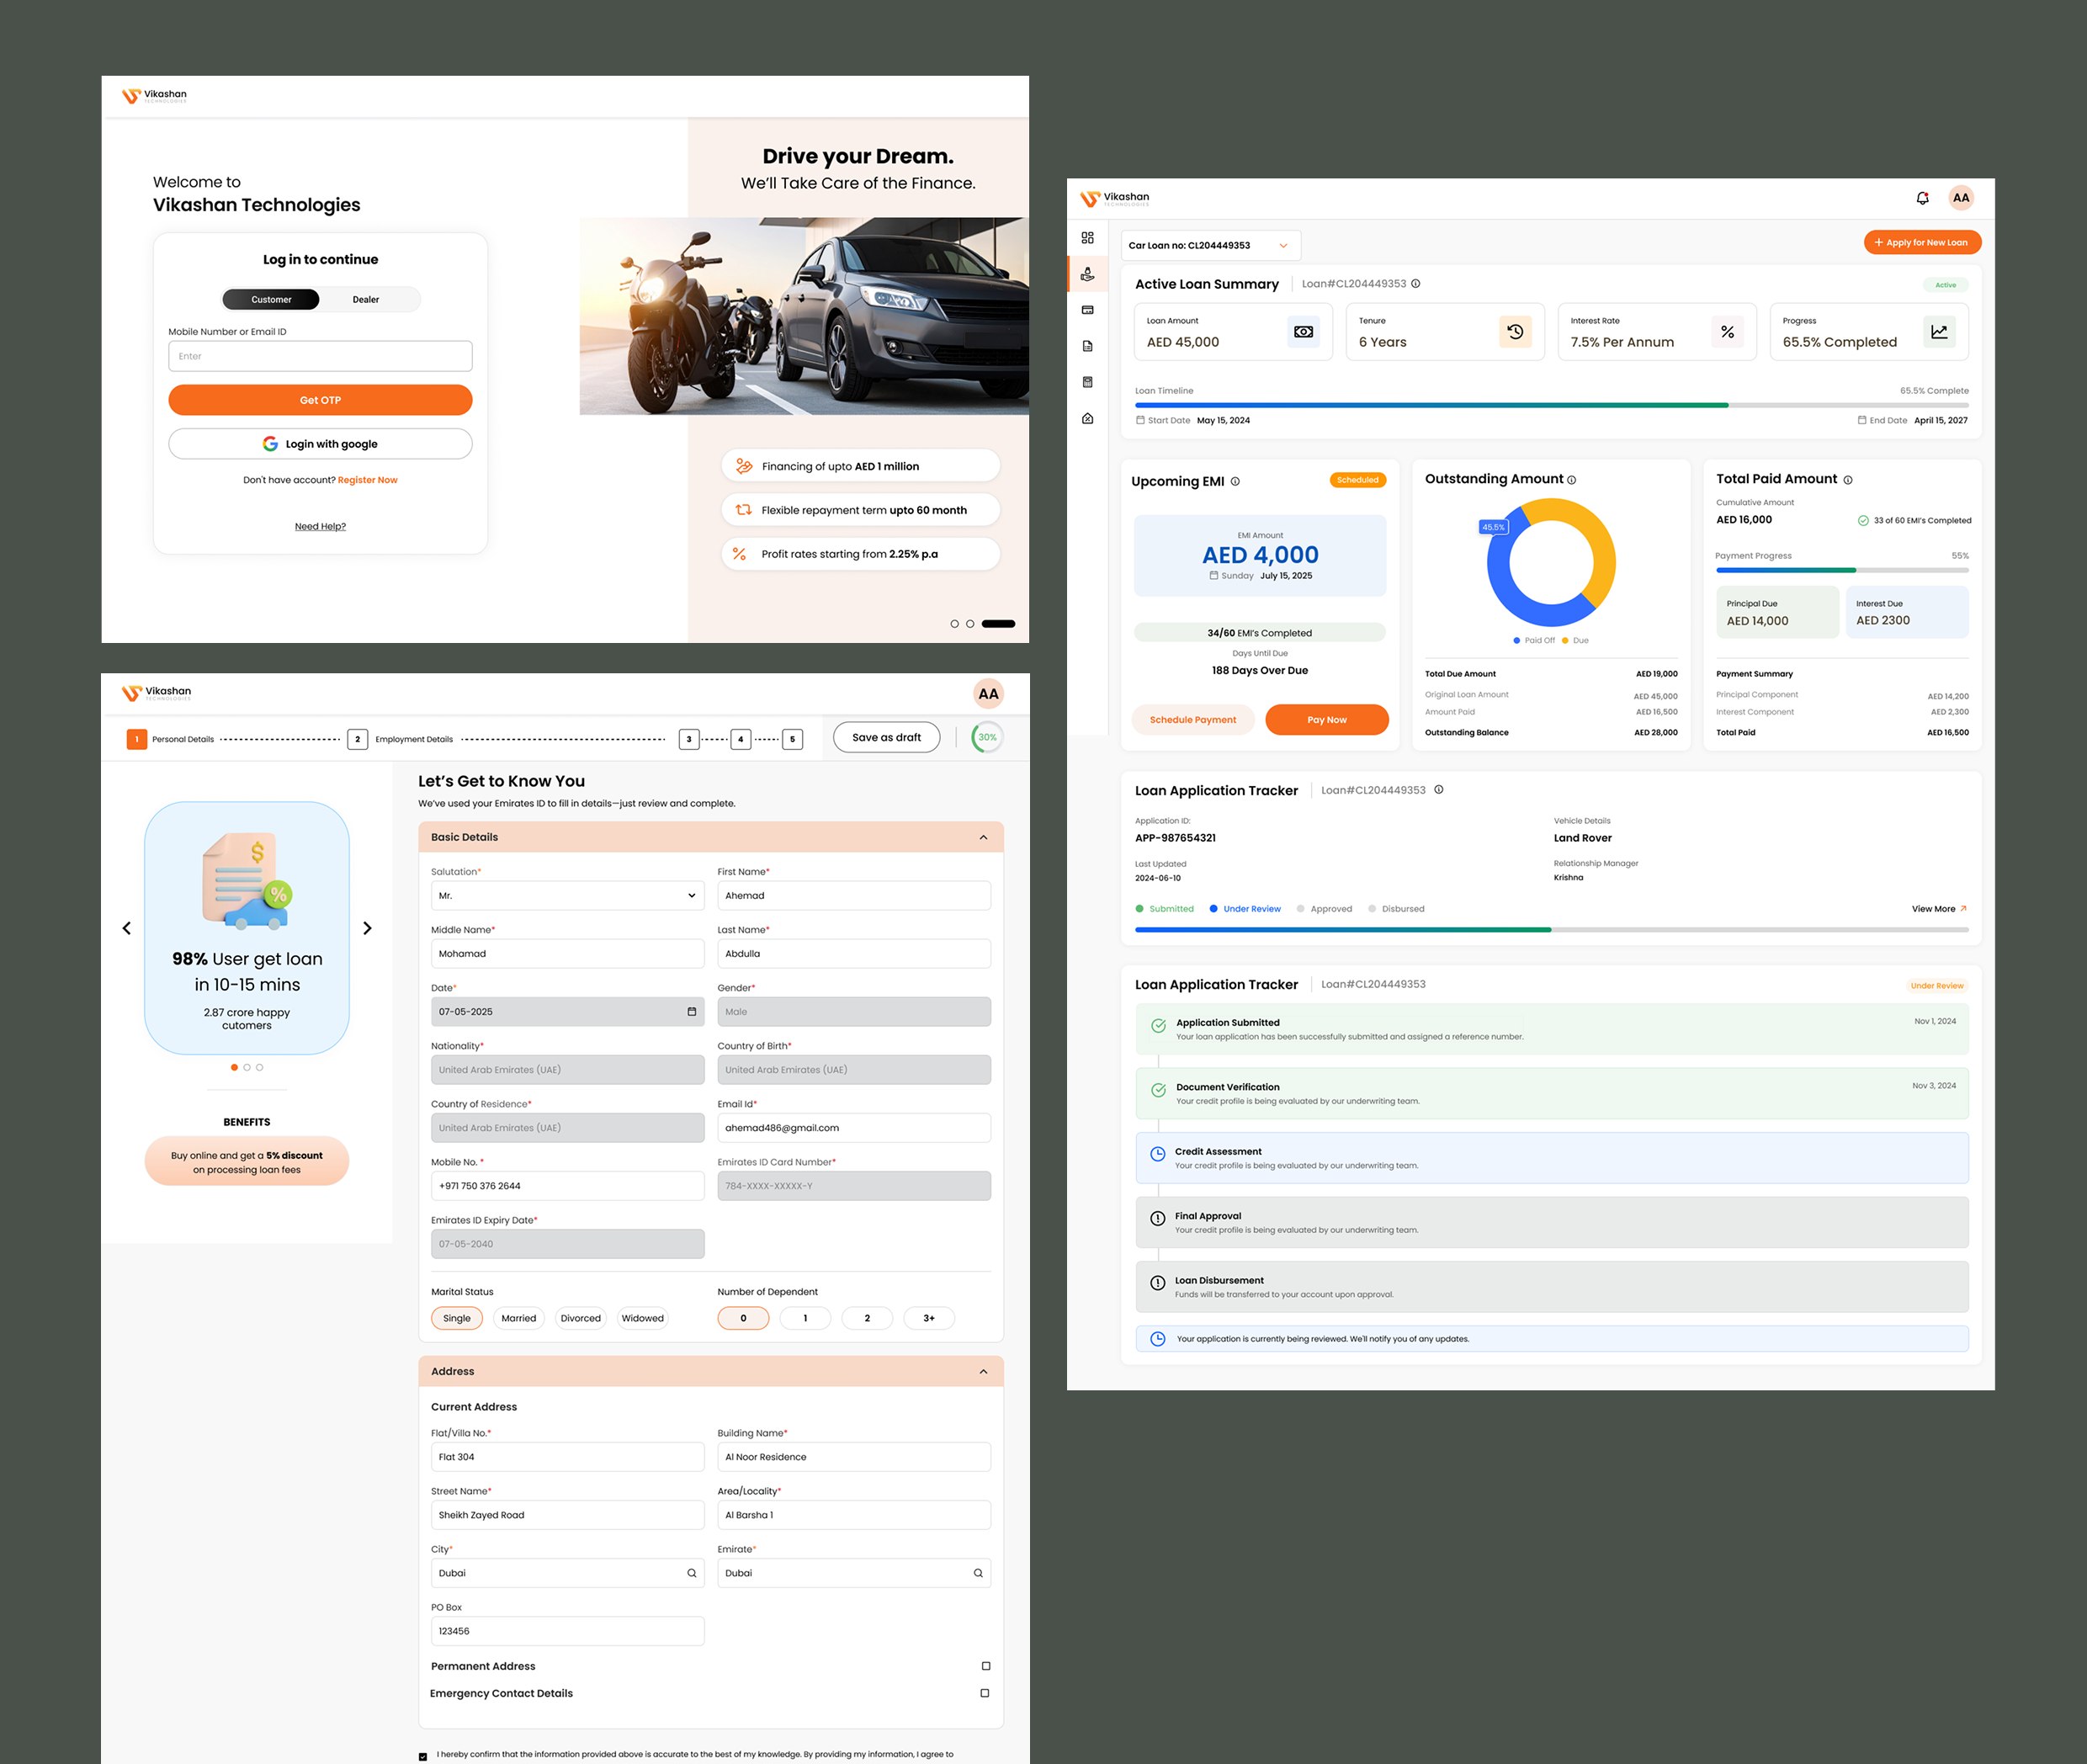Select Divorced marital status
The width and height of the screenshot is (2087, 1764).
pos(581,1318)
